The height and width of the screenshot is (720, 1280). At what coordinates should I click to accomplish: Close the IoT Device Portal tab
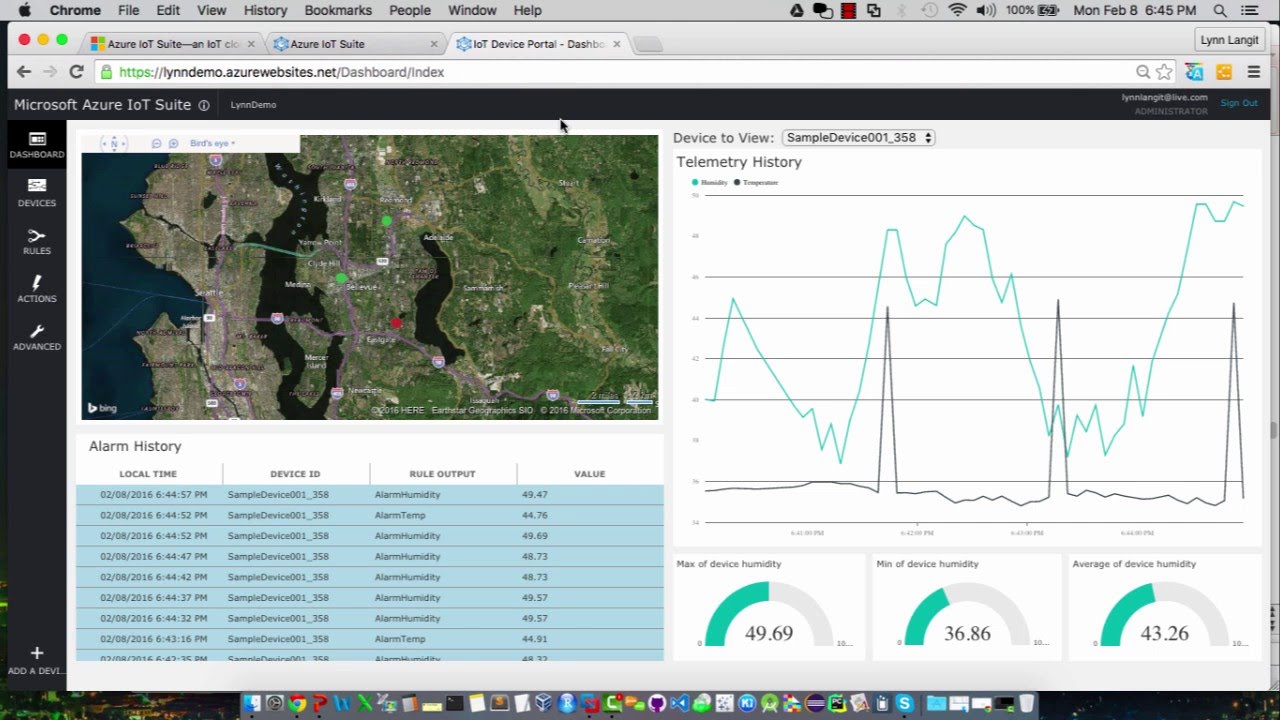click(617, 44)
